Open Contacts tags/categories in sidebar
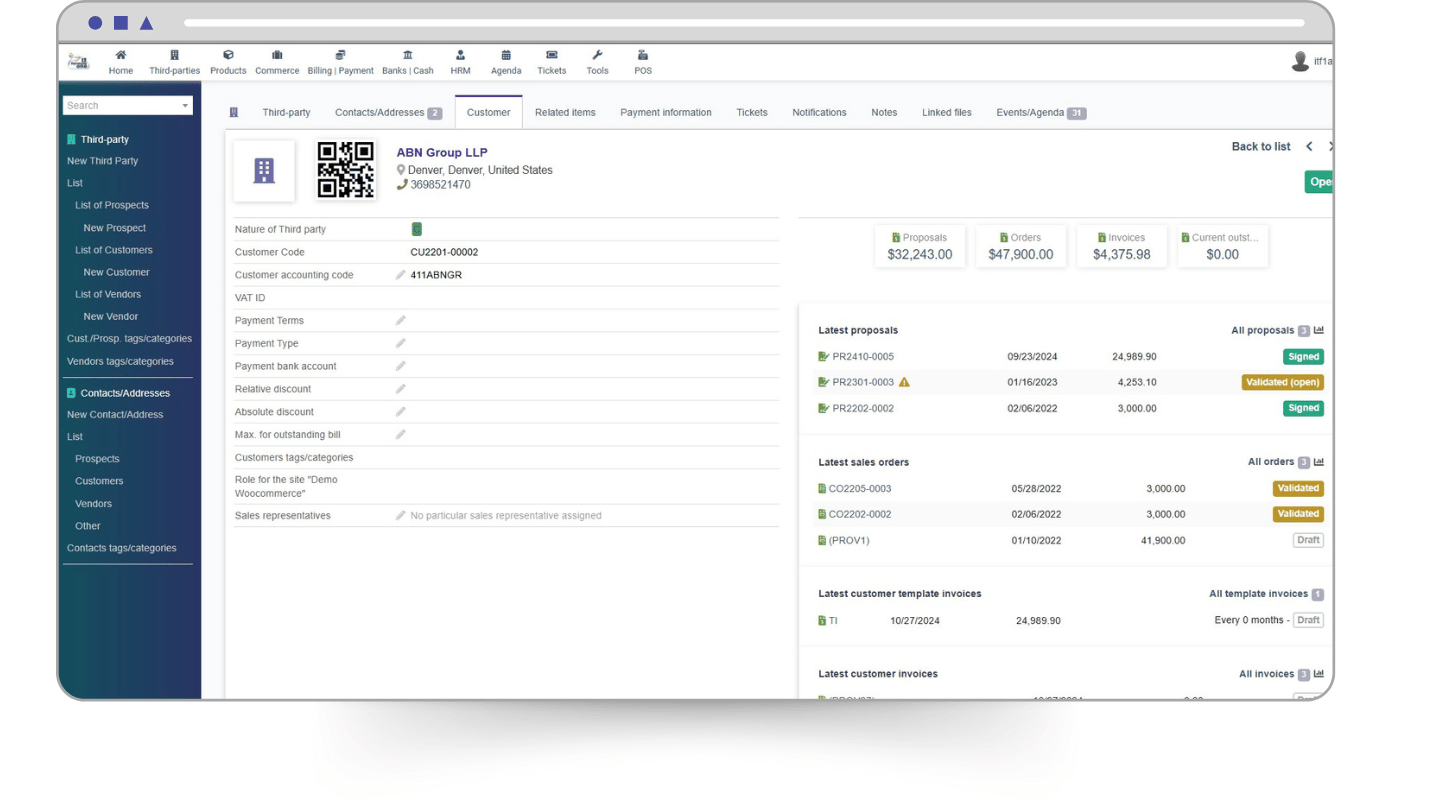 (121, 548)
